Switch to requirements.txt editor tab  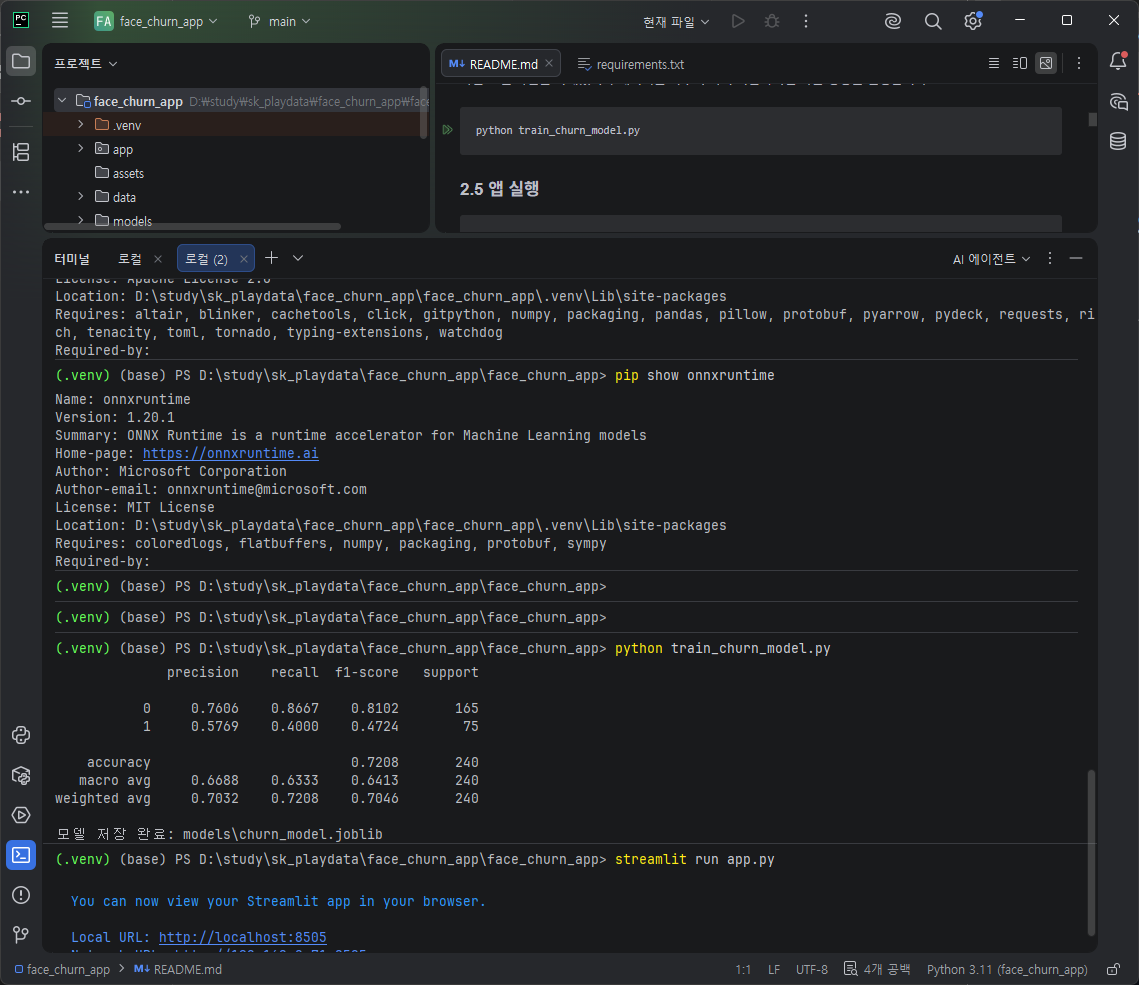631,64
